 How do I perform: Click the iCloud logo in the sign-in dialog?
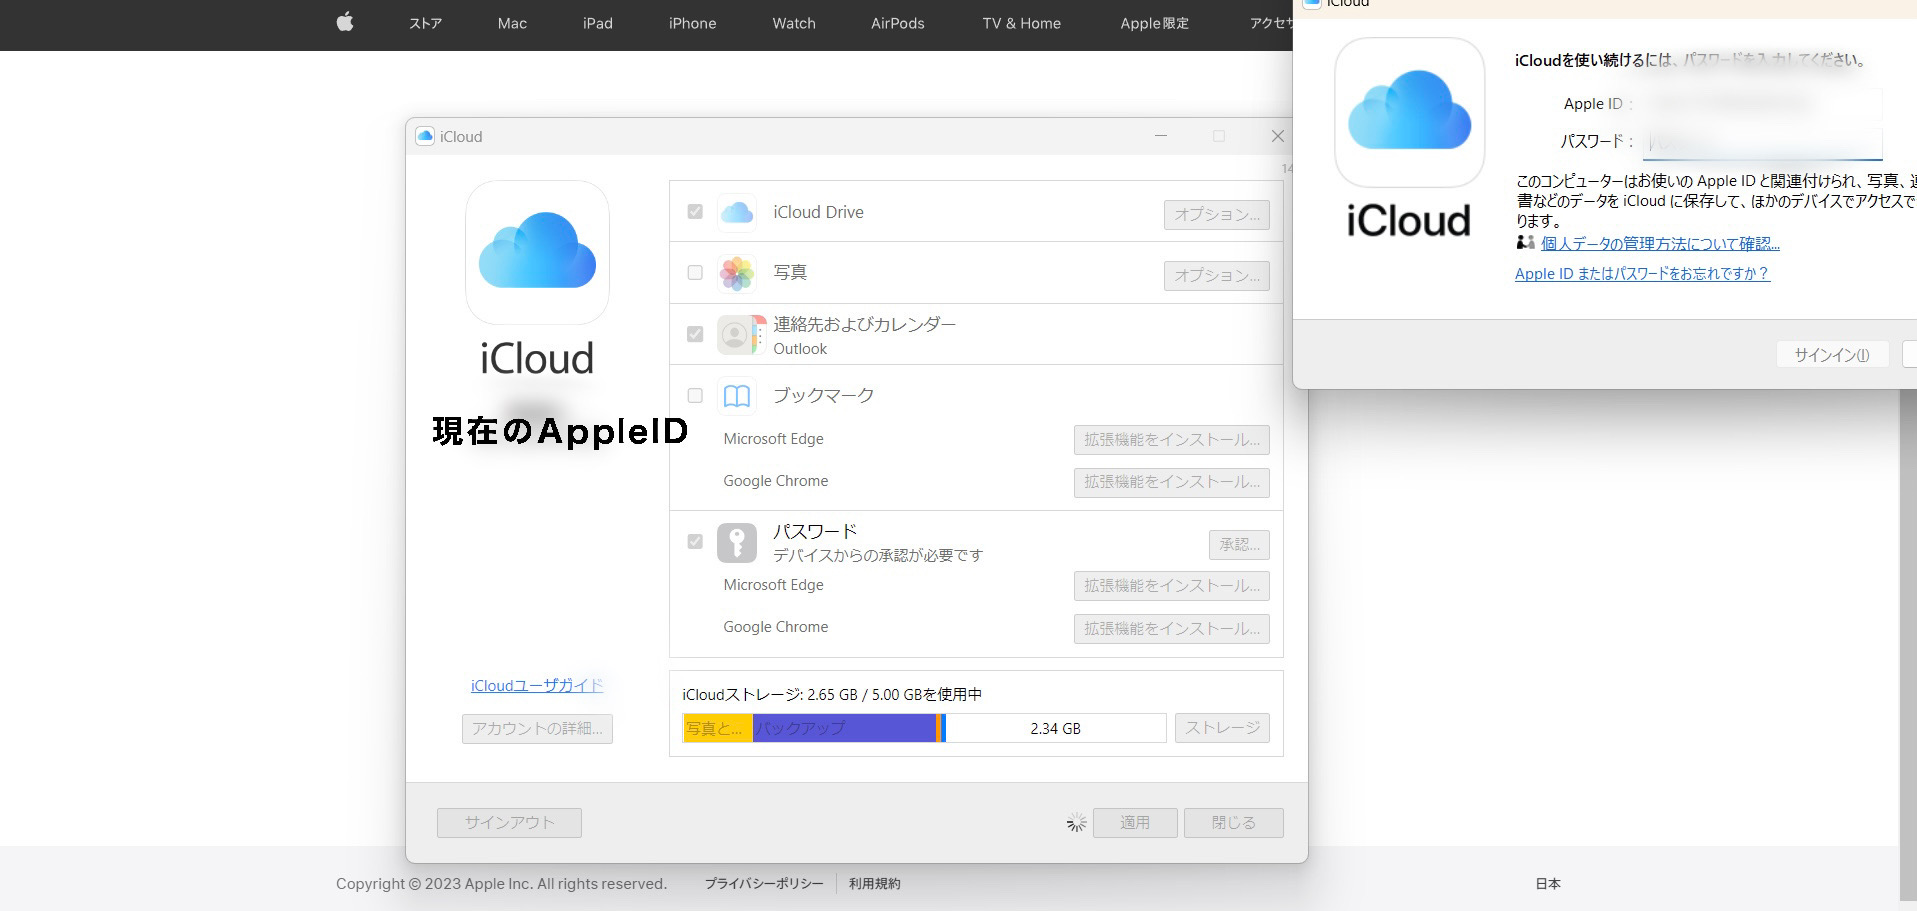(x=1409, y=112)
